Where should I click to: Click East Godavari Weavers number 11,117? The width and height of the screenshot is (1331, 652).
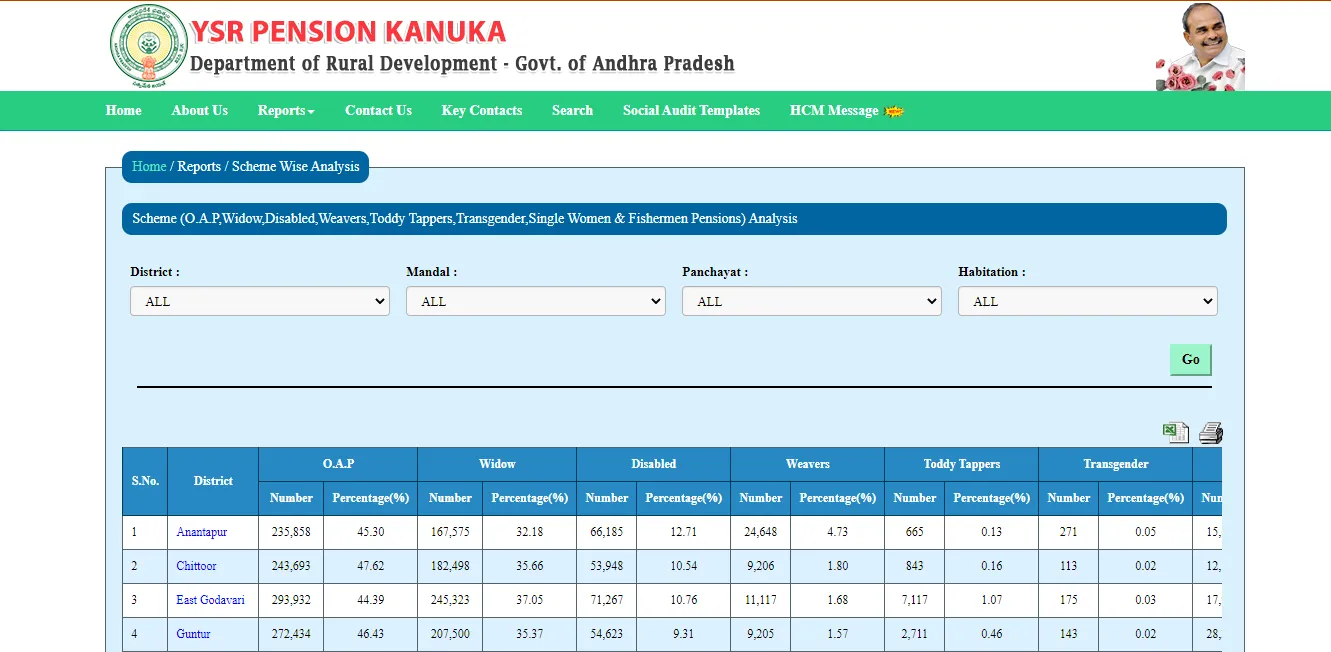761,600
